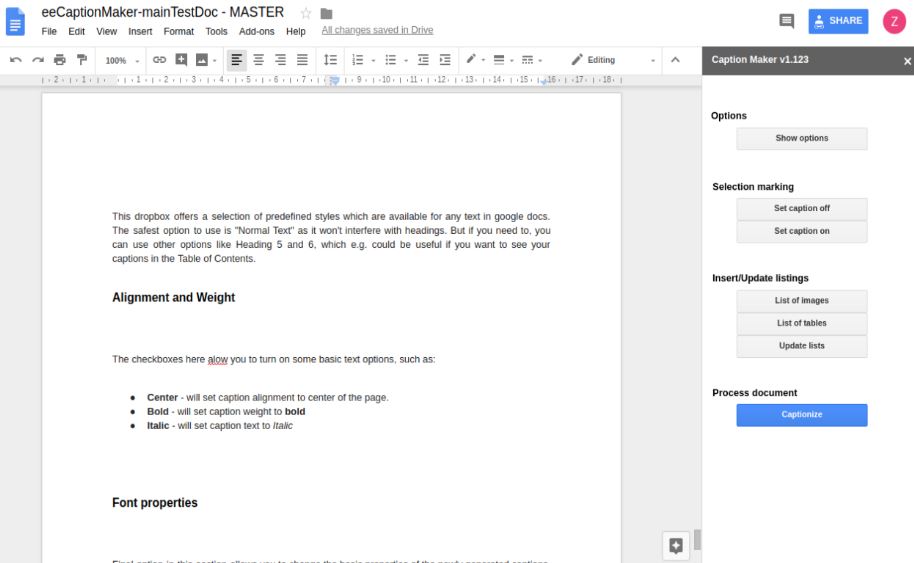Open the account avatar Z

tap(894, 22)
